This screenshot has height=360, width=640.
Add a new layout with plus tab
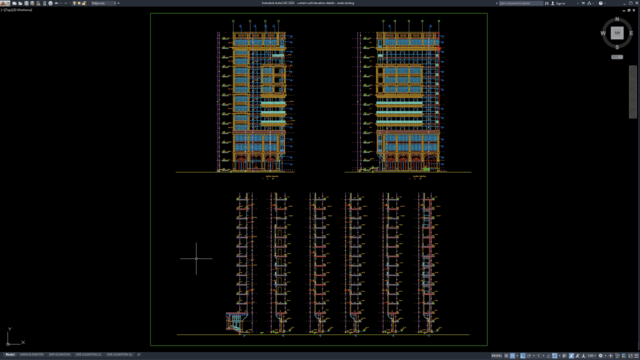point(139,355)
